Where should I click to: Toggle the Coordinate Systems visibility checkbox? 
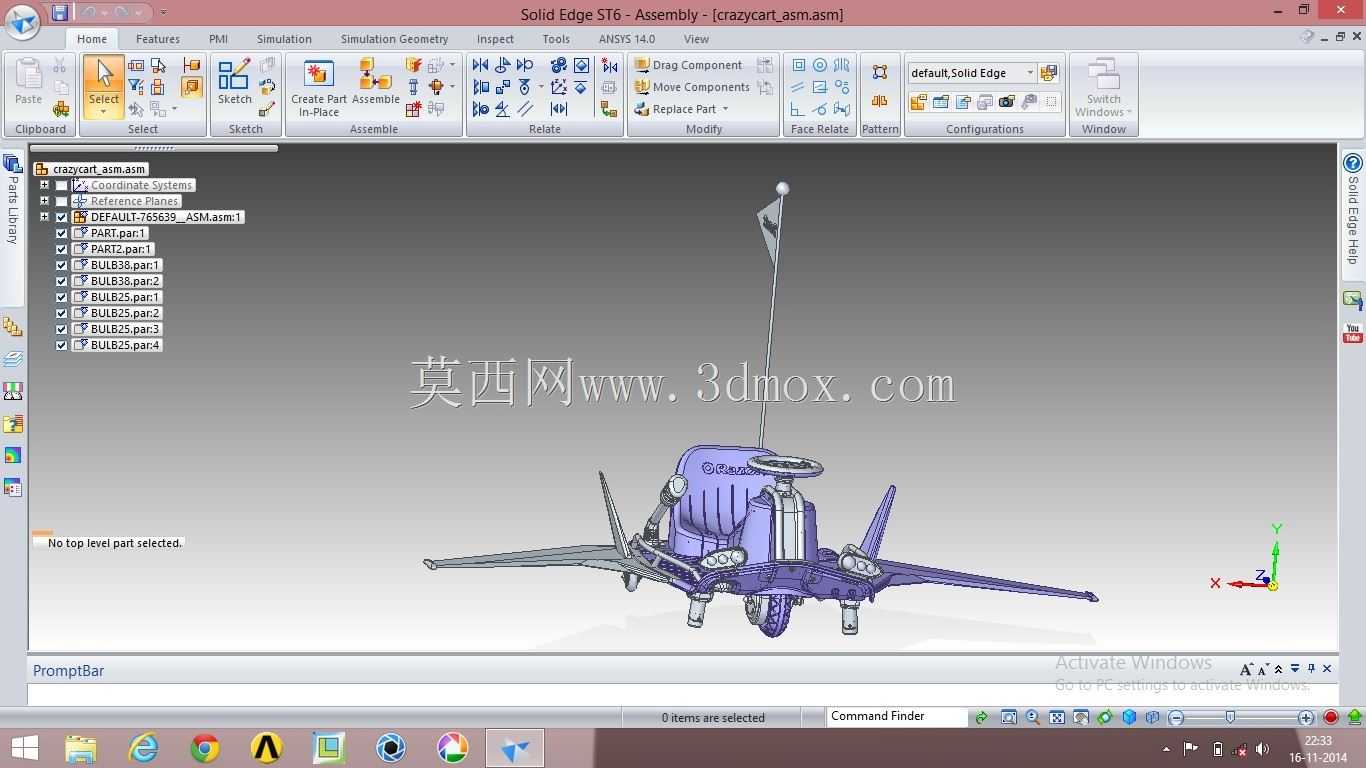pos(62,185)
